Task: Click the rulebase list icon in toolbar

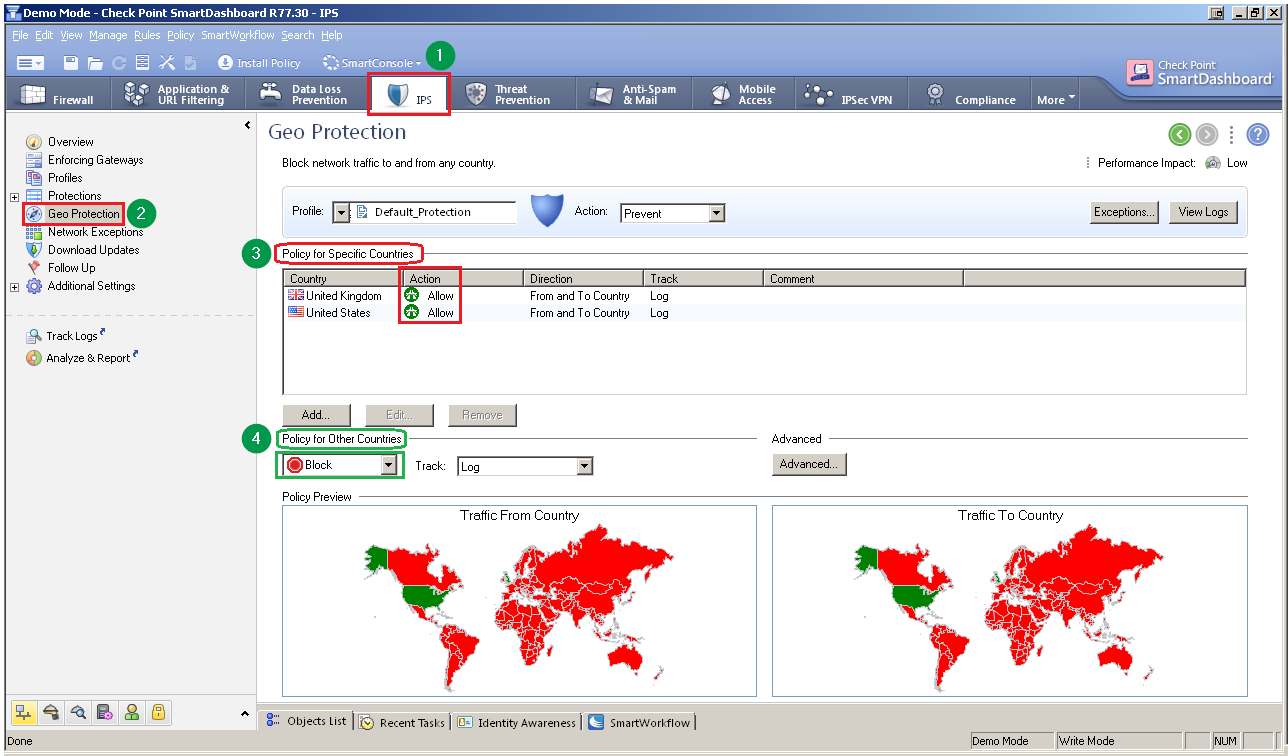Action: click(x=143, y=63)
